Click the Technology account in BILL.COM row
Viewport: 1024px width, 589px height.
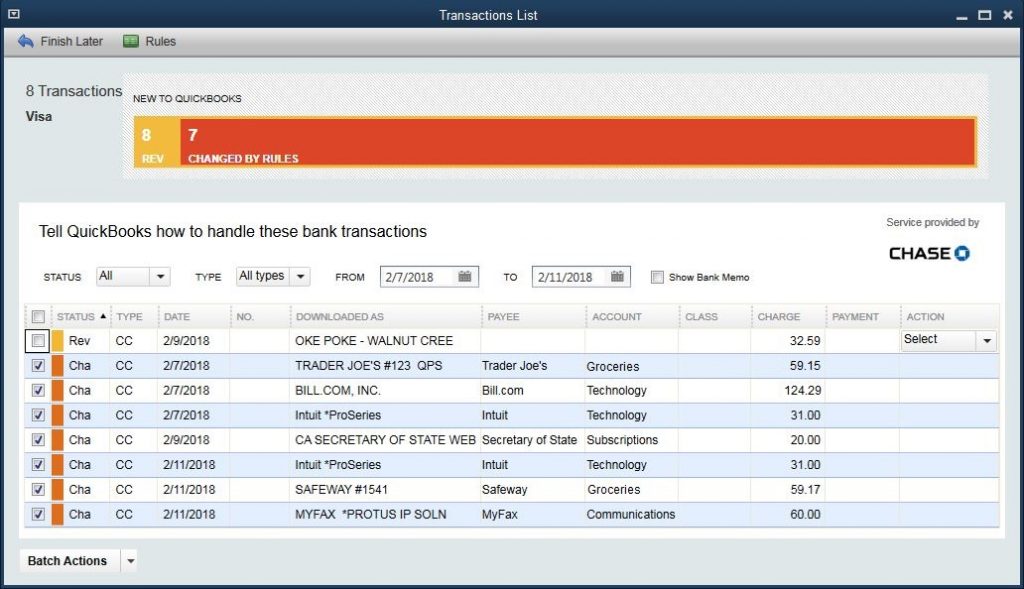pos(616,390)
